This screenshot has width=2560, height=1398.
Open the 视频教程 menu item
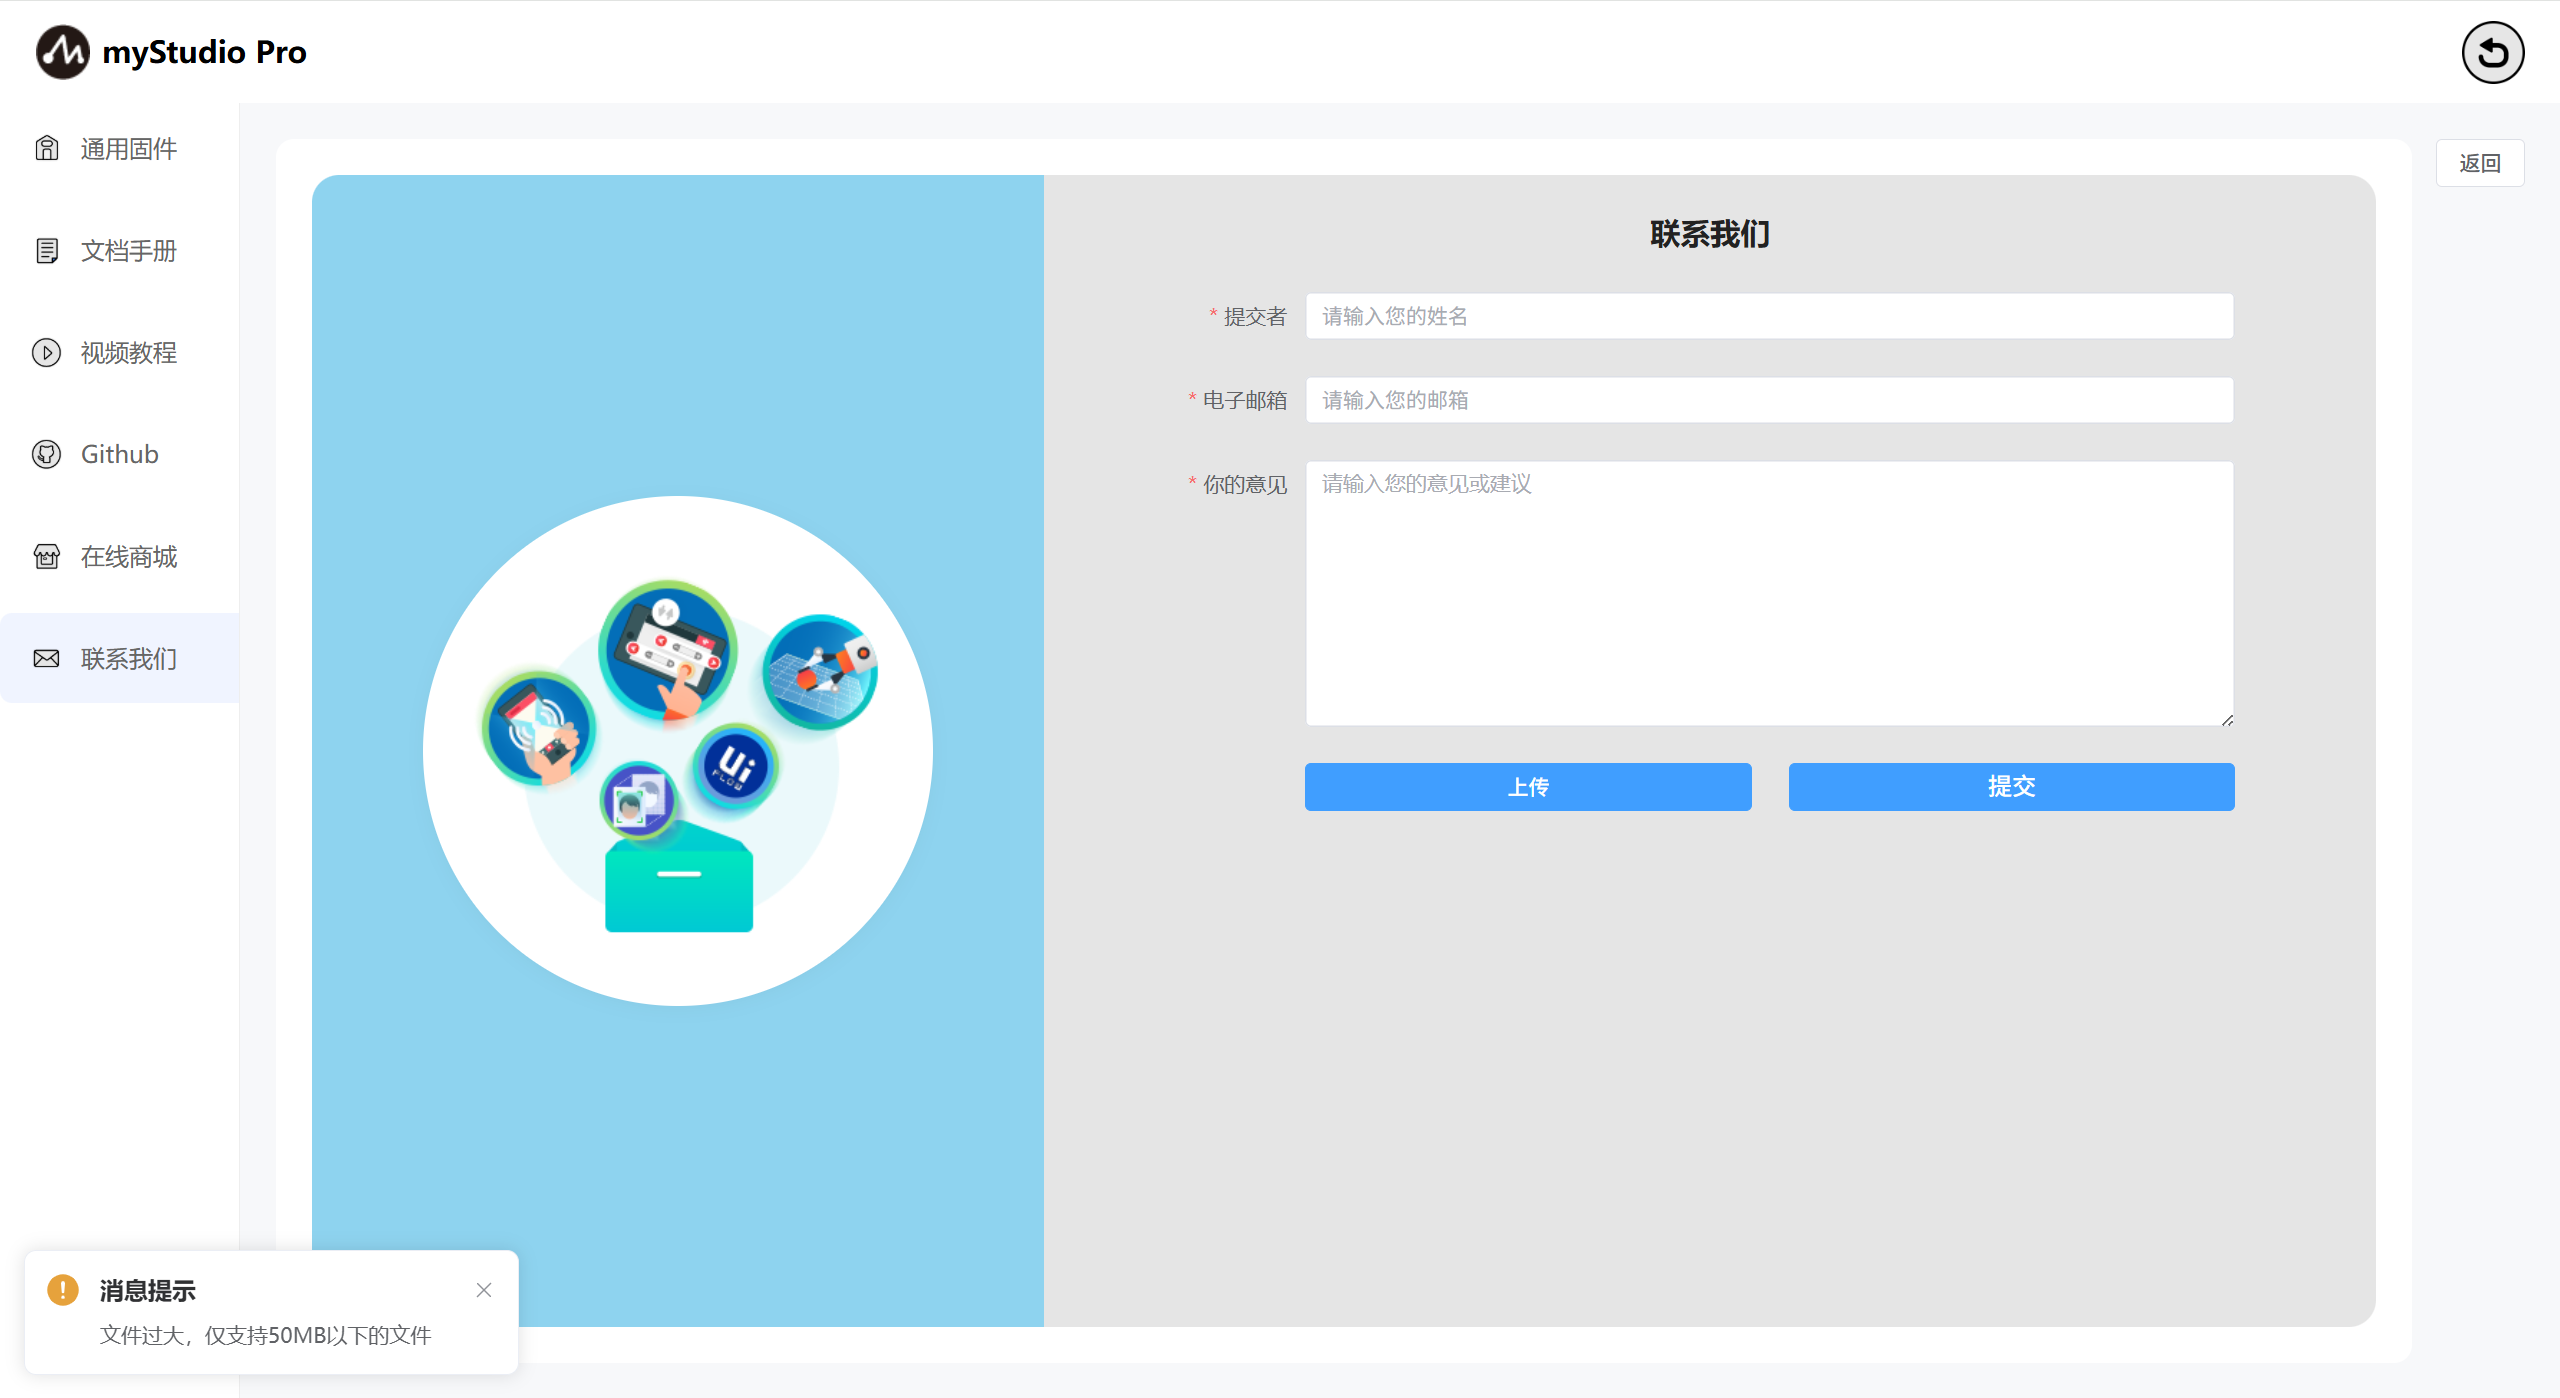[x=128, y=353]
